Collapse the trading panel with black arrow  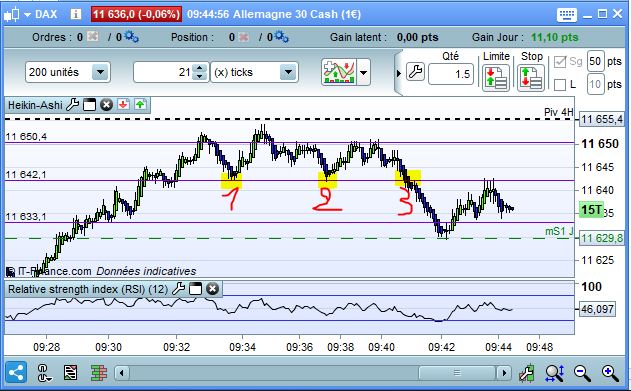point(398,73)
